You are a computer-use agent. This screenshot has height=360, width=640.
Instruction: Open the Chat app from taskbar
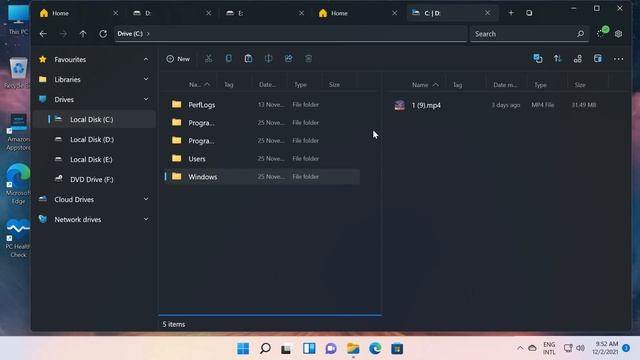[x=331, y=349]
